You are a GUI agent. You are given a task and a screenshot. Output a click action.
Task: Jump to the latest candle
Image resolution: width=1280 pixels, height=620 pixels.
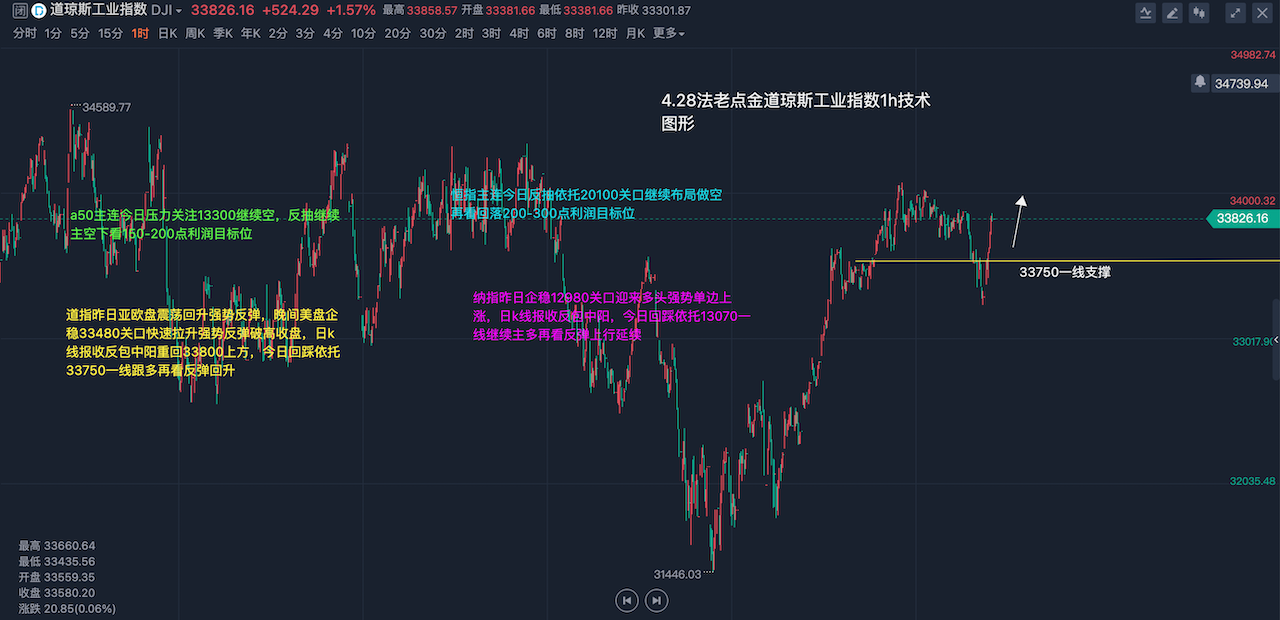click(656, 600)
